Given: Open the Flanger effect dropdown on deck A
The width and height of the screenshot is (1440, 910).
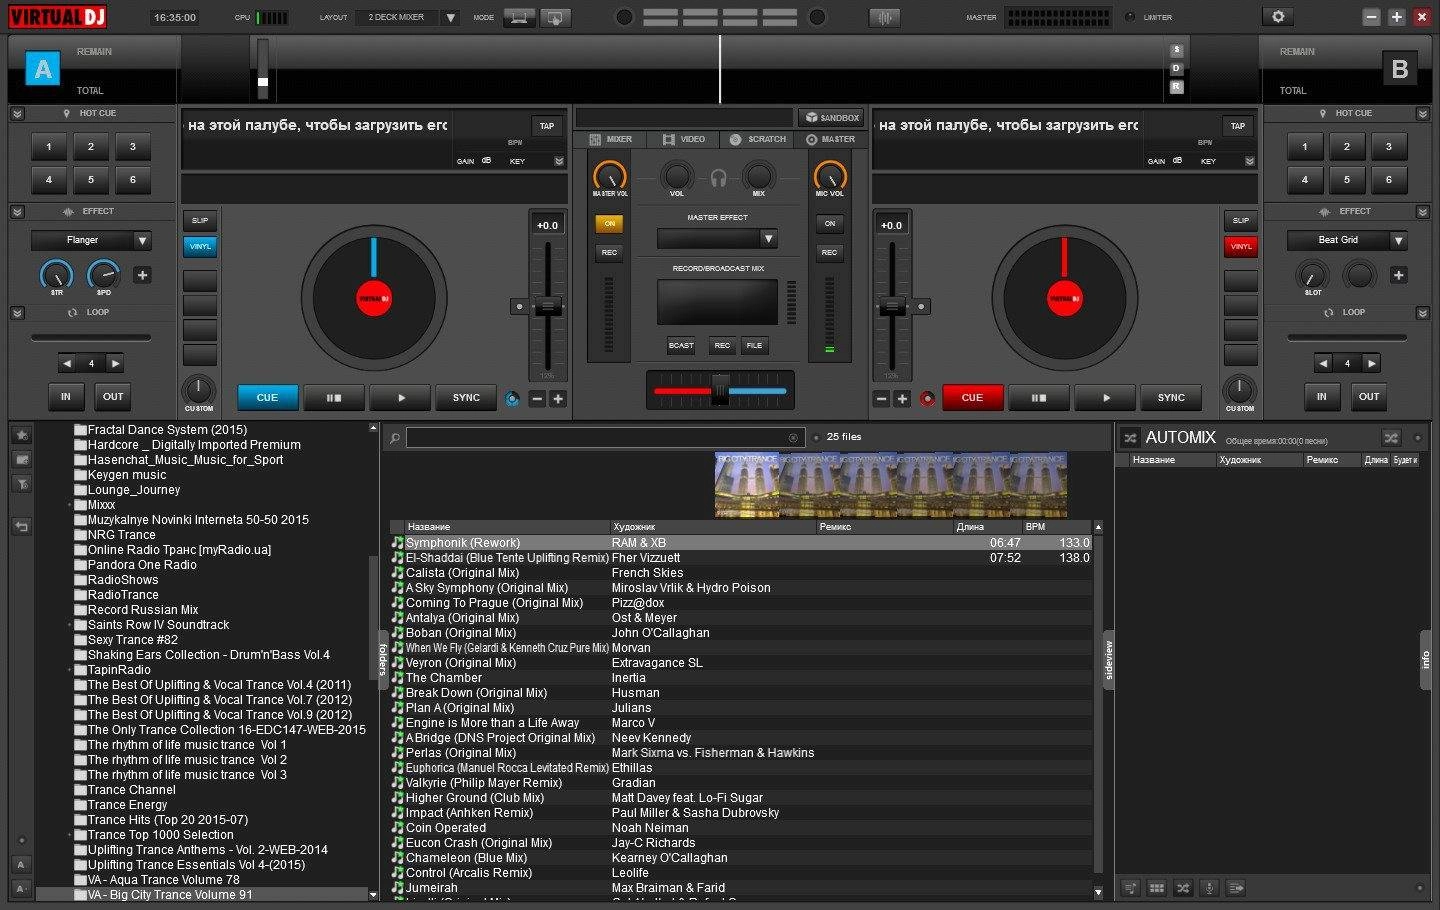Looking at the screenshot, I should pos(142,240).
